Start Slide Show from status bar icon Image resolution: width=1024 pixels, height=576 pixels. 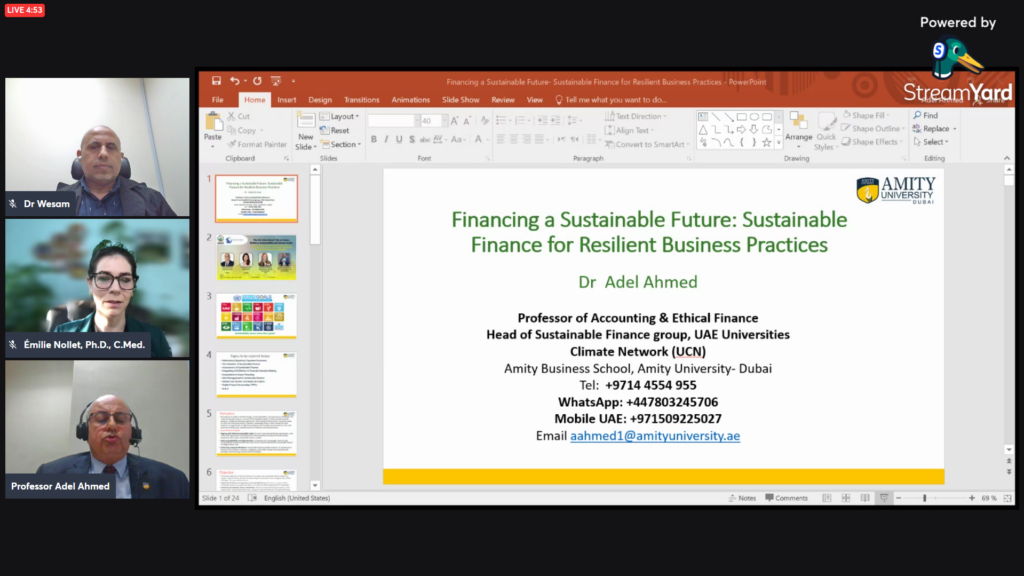[884, 498]
